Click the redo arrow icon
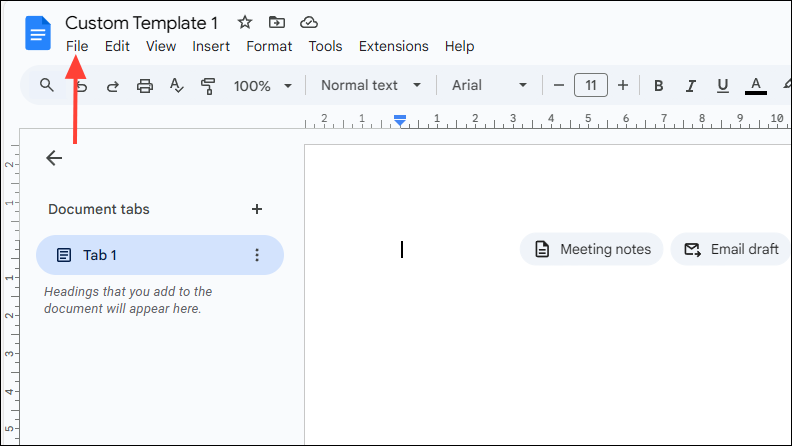This screenshot has height=446, width=792. click(x=113, y=86)
